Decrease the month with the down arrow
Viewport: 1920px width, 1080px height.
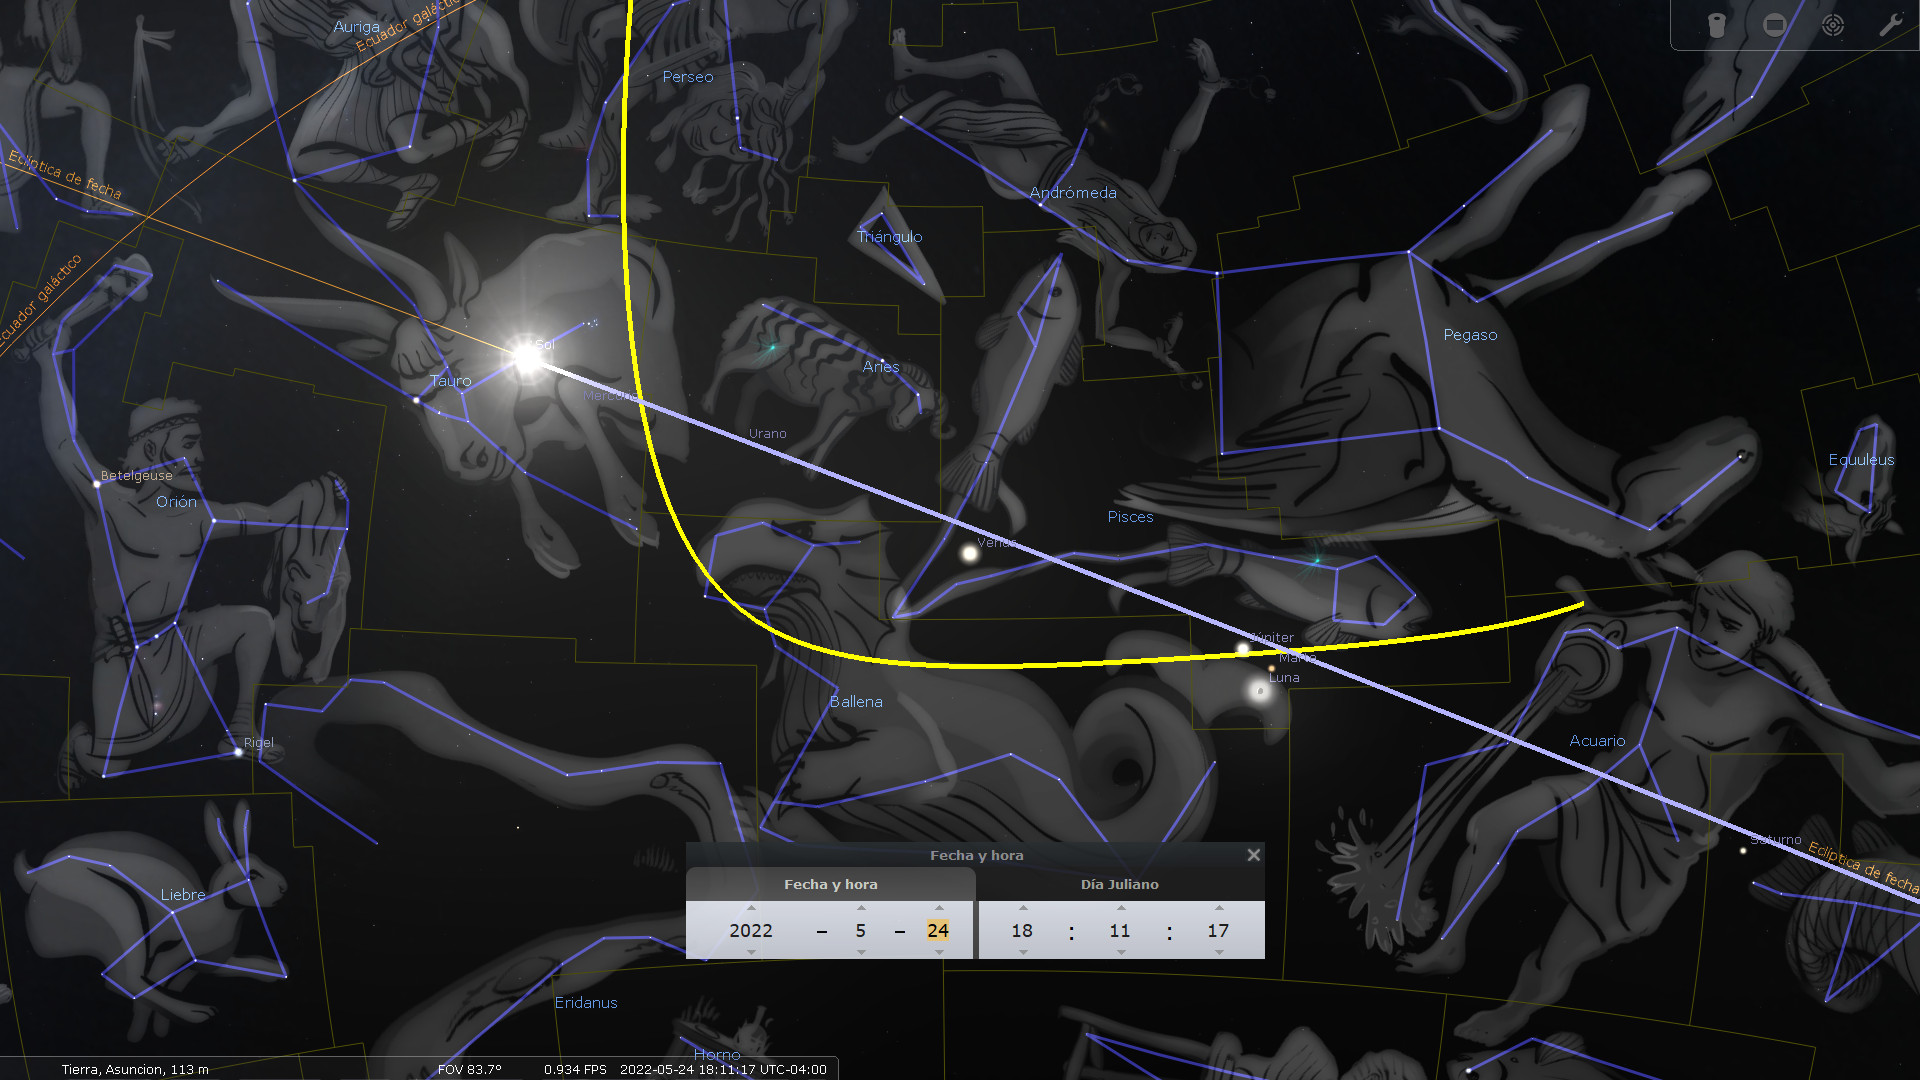(x=861, y=952)
